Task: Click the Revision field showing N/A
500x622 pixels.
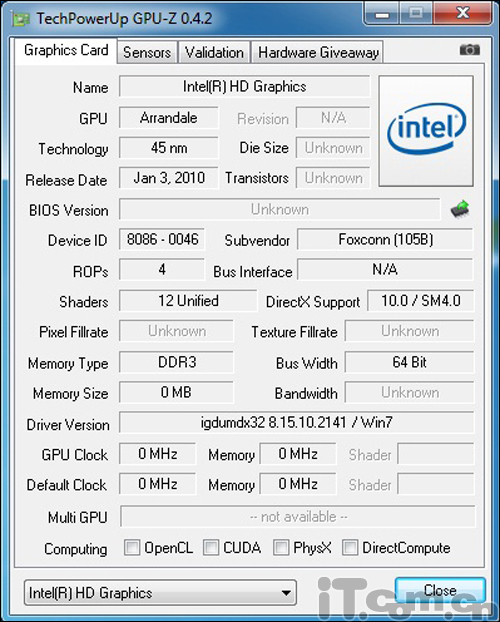Action: [333, 117]
